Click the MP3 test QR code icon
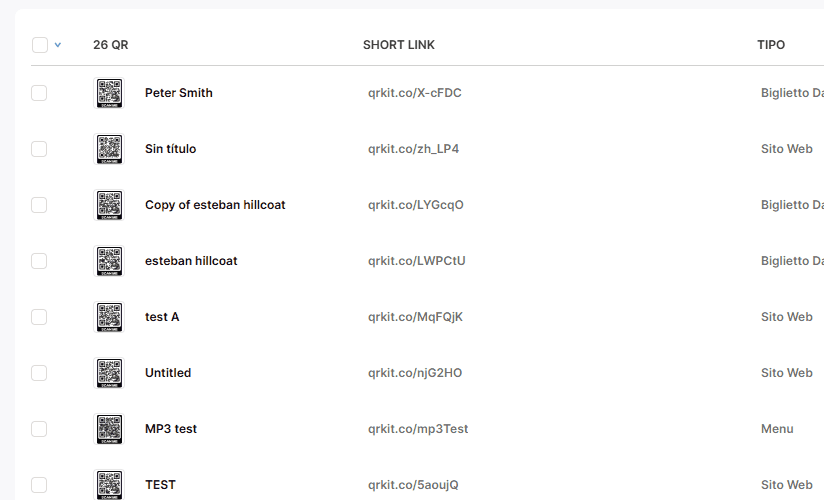The image size is (824, 500). (109, 429)
